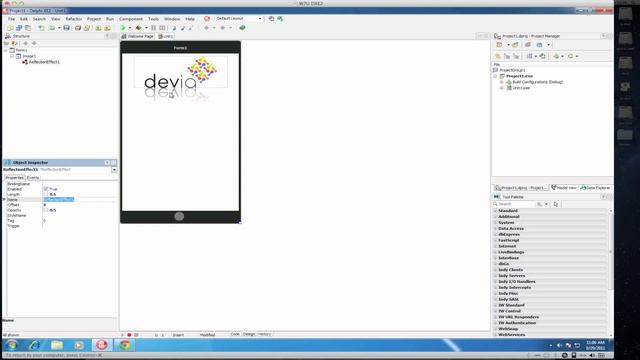Click the Name property value field
The image size is (640, 360).
80,200
